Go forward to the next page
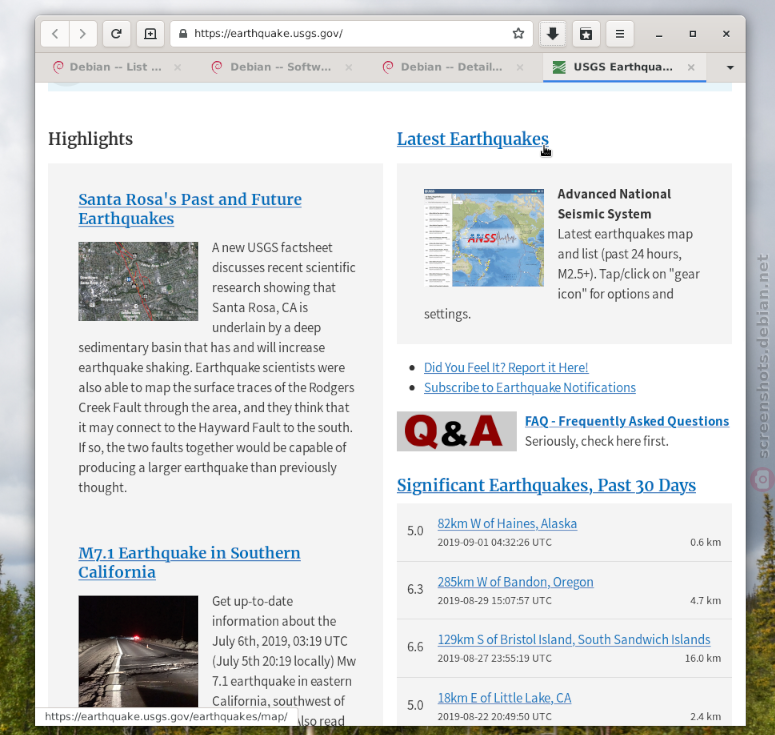 (83, 34)
